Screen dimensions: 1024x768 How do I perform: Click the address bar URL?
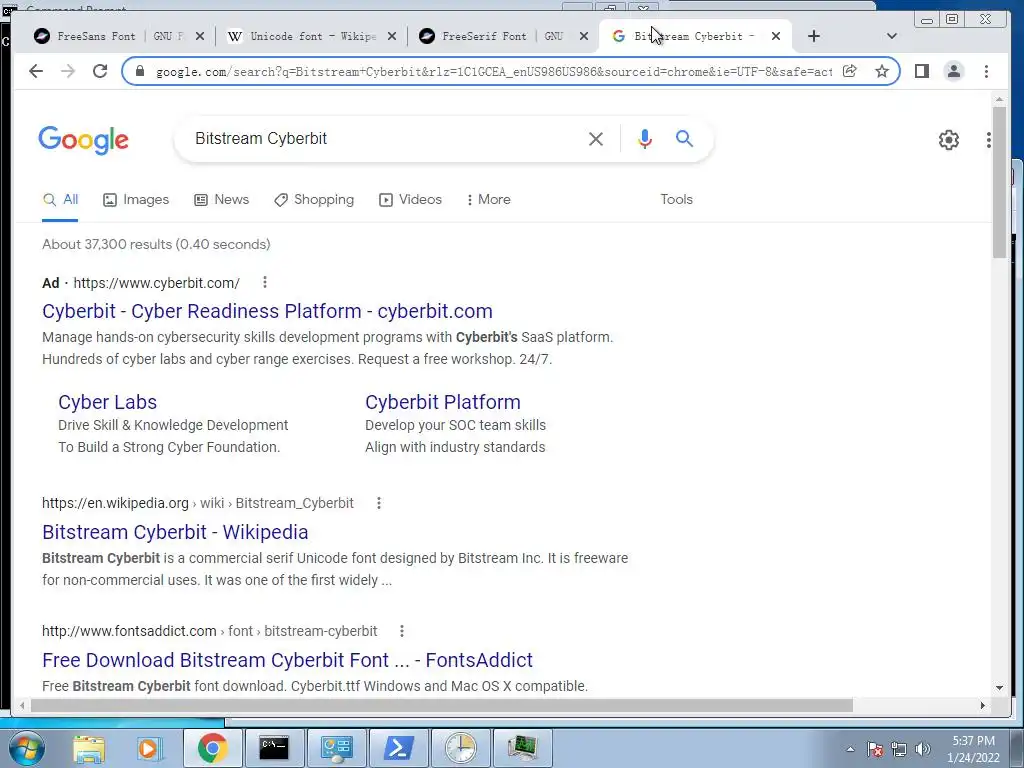[494, 72]
